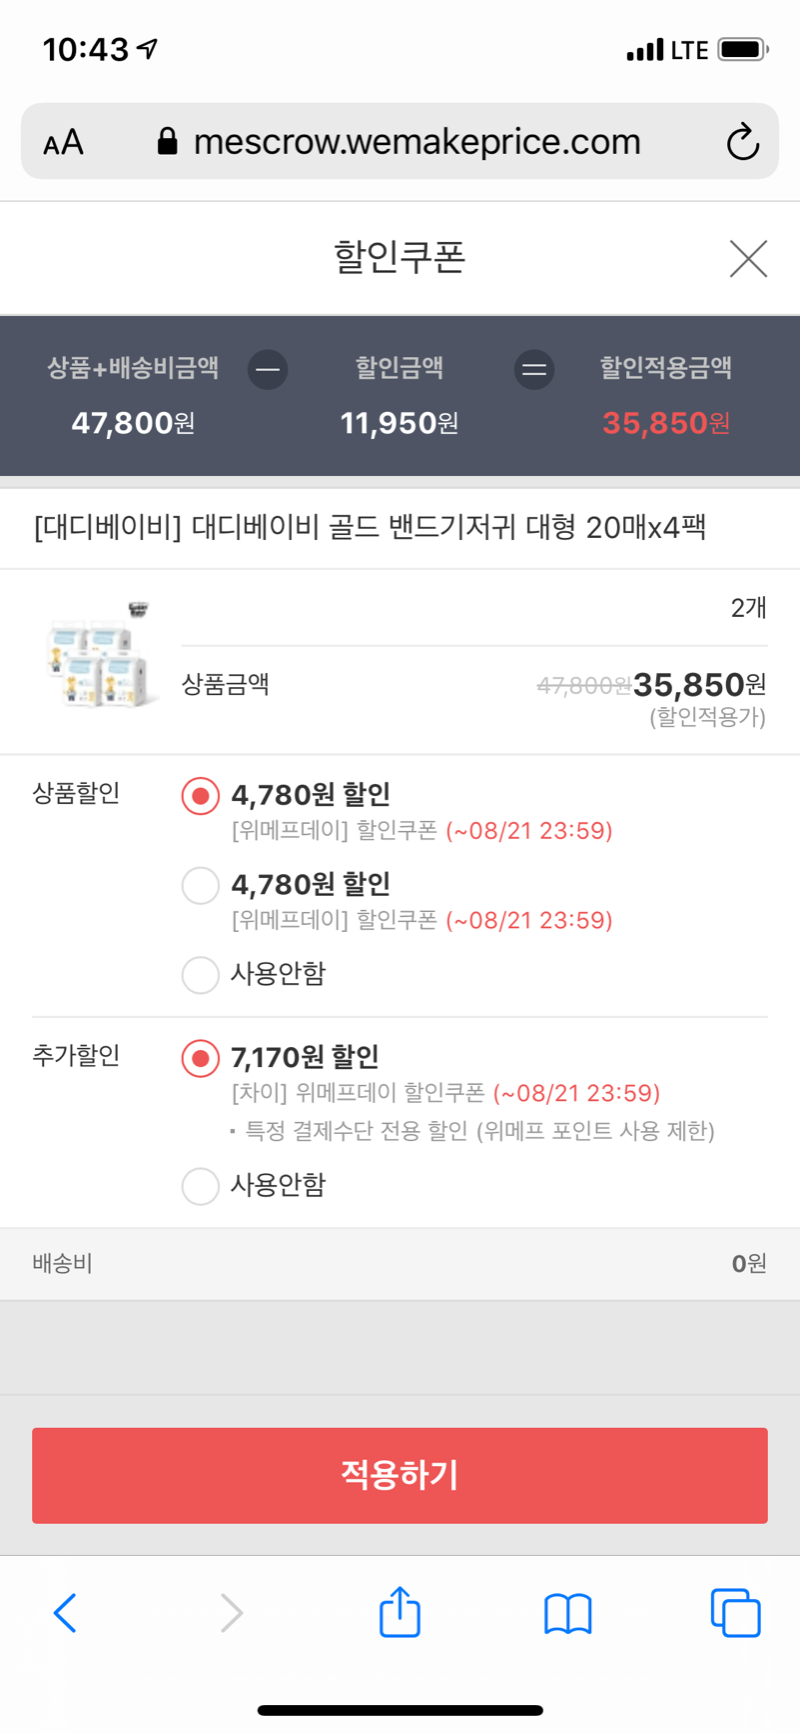Tap the mescrow.wemakeprice.com address field
The image size is (800, 1733).
[416, 142]
